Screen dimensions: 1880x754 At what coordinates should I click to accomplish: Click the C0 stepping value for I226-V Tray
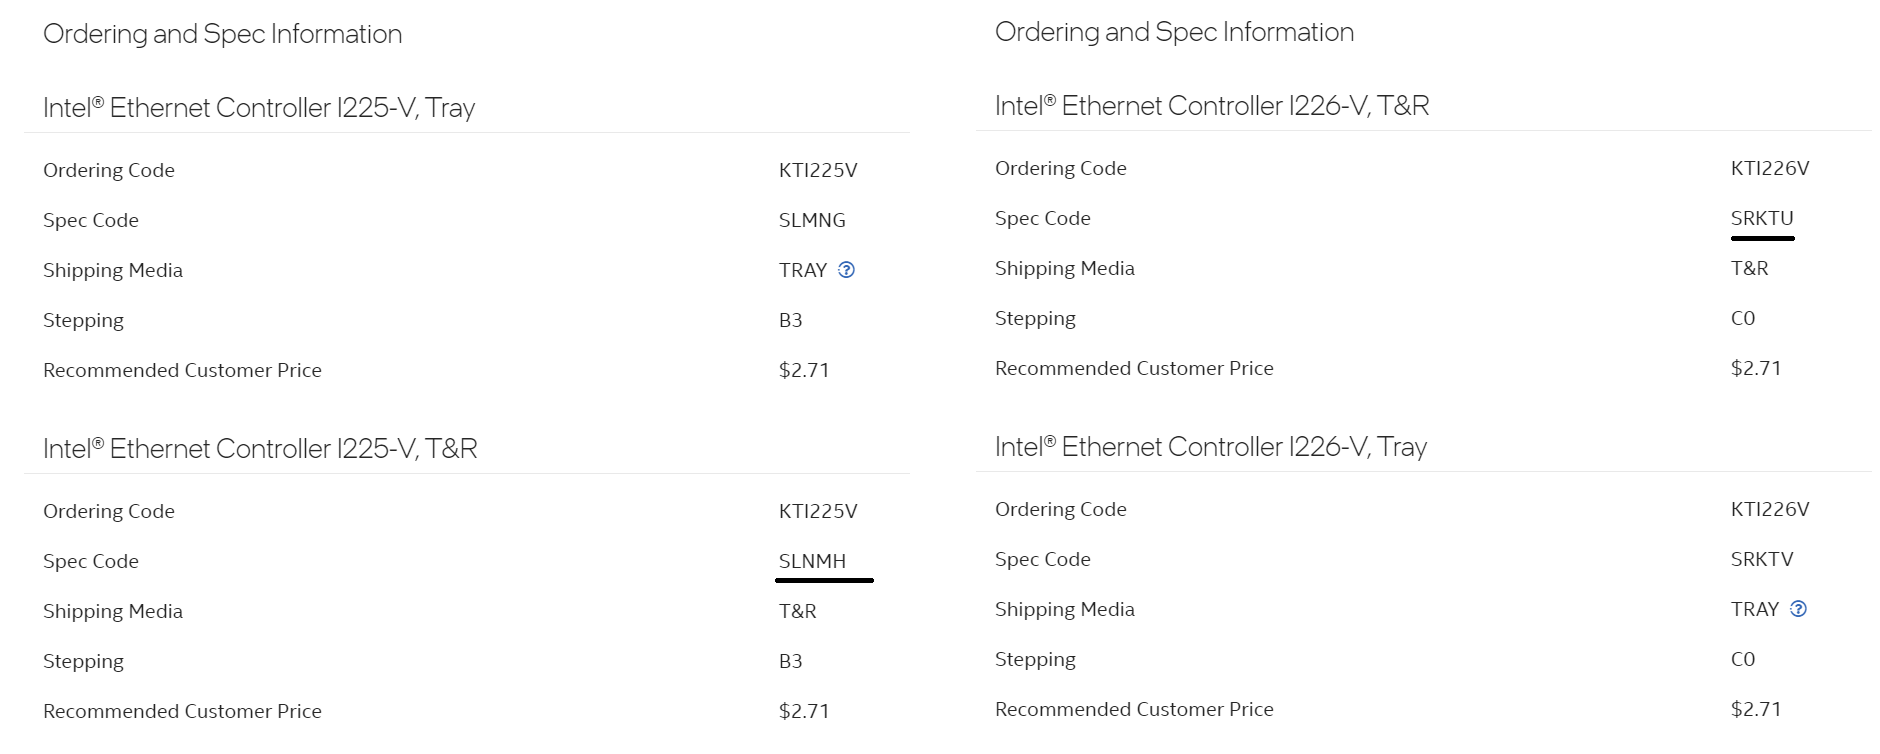click(x=1743, y=659)
